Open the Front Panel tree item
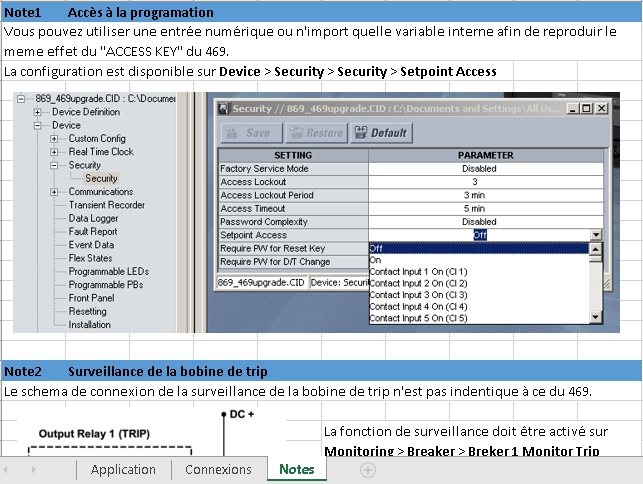This screenshot has width=643, height=484. click(91, 298)
